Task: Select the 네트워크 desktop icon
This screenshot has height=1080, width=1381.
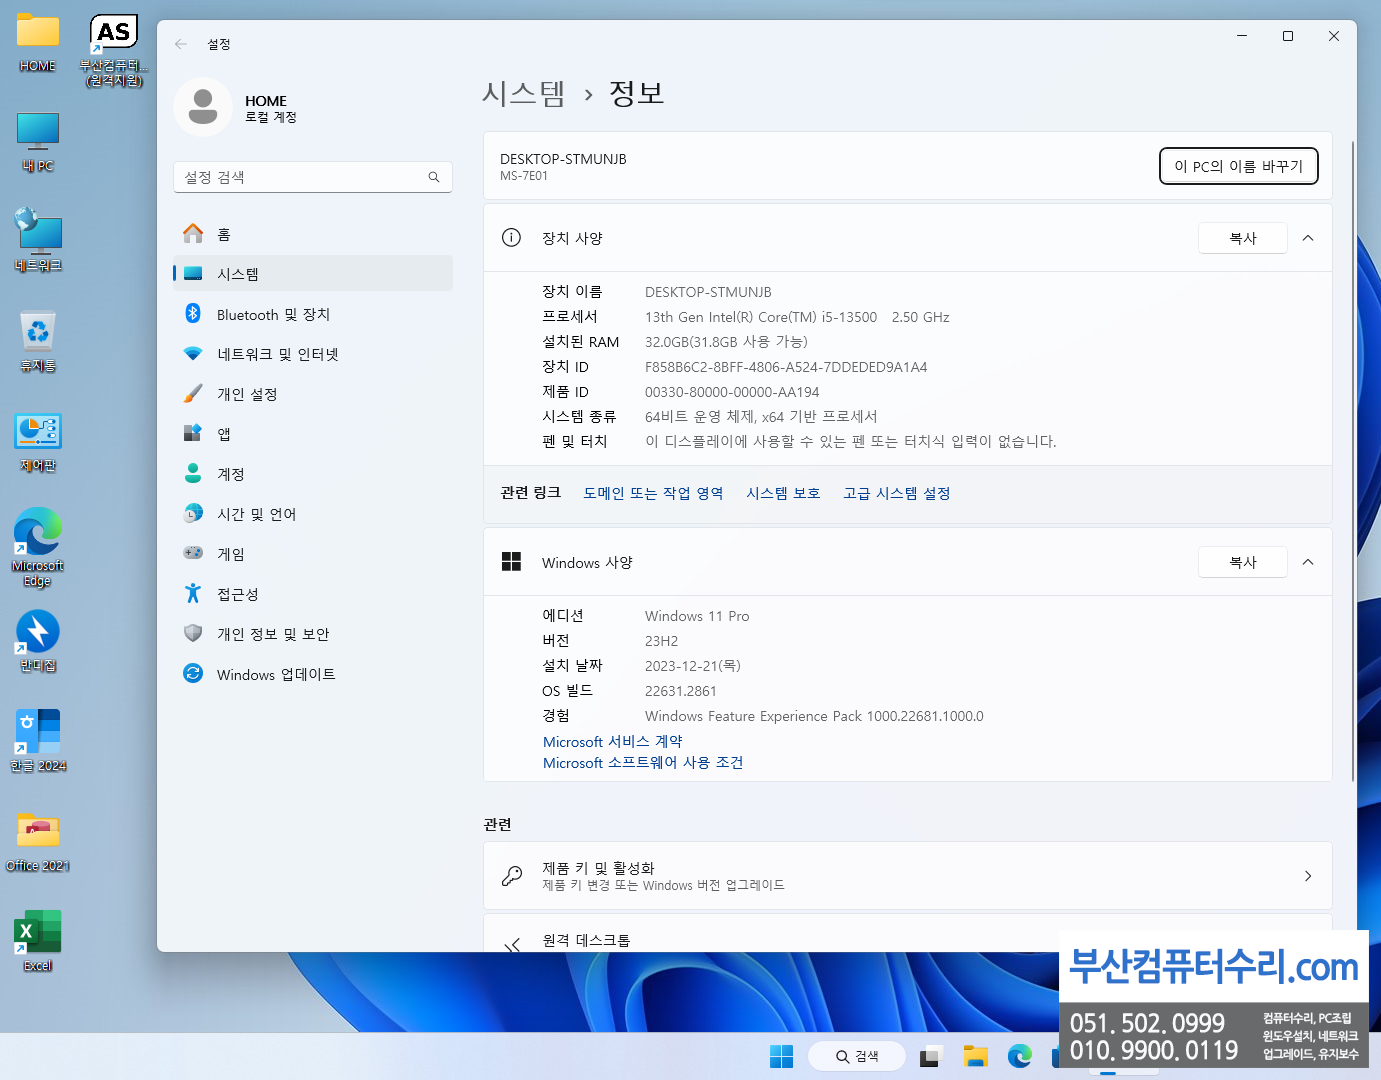Action: click(x=38, y=240)
